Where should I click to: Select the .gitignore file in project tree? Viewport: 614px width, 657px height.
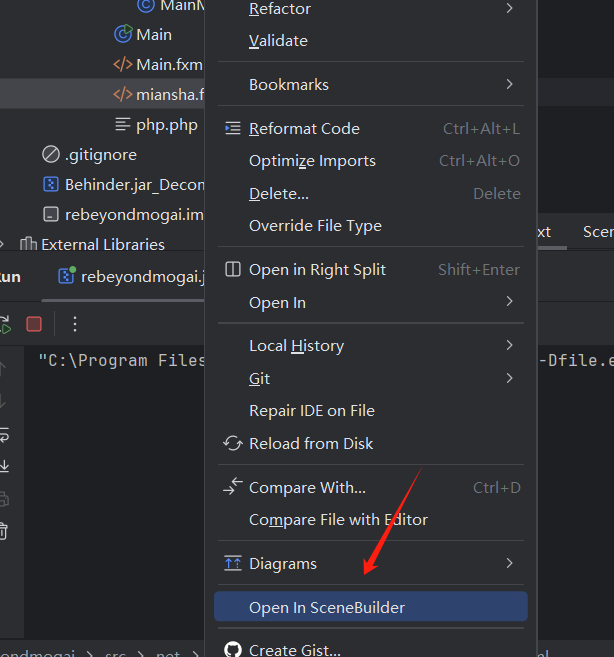pos(90,155)
